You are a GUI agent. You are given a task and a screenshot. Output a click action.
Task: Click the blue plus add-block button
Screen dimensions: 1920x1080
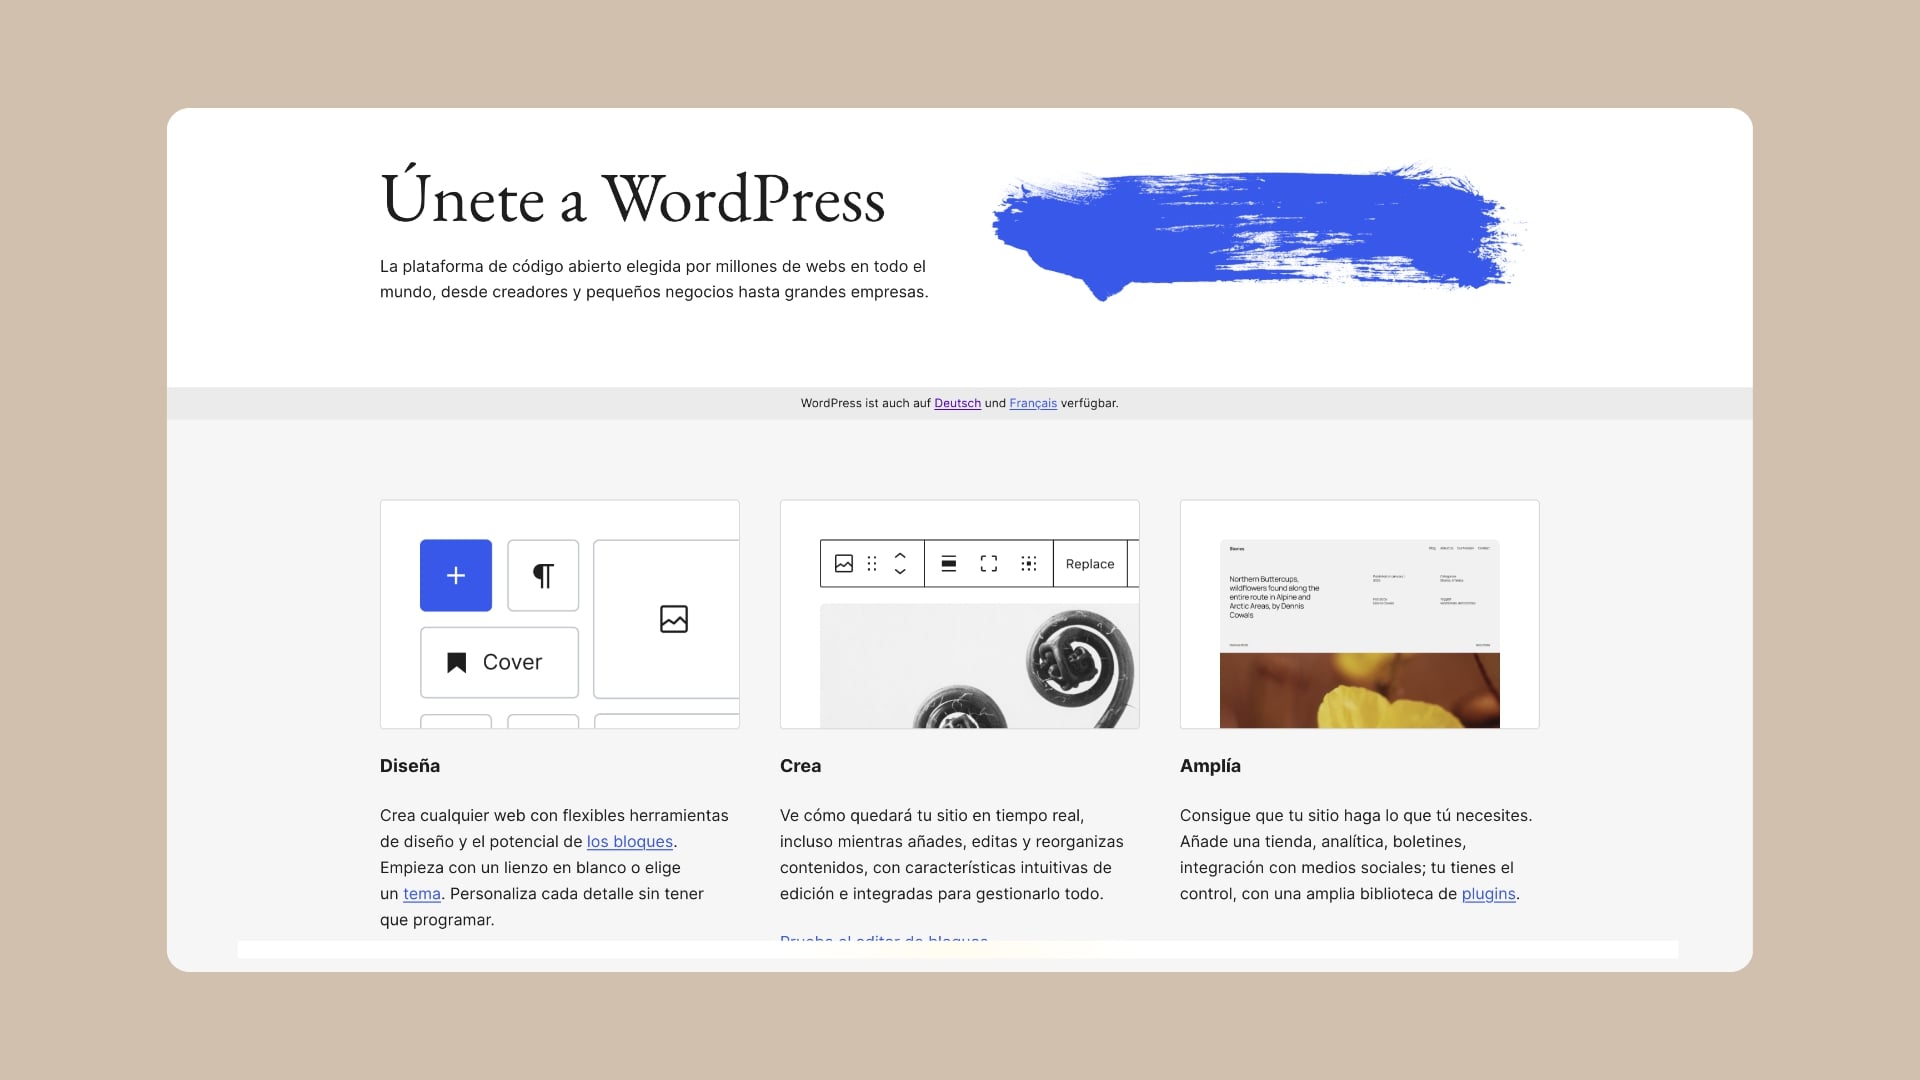(455, 575)
